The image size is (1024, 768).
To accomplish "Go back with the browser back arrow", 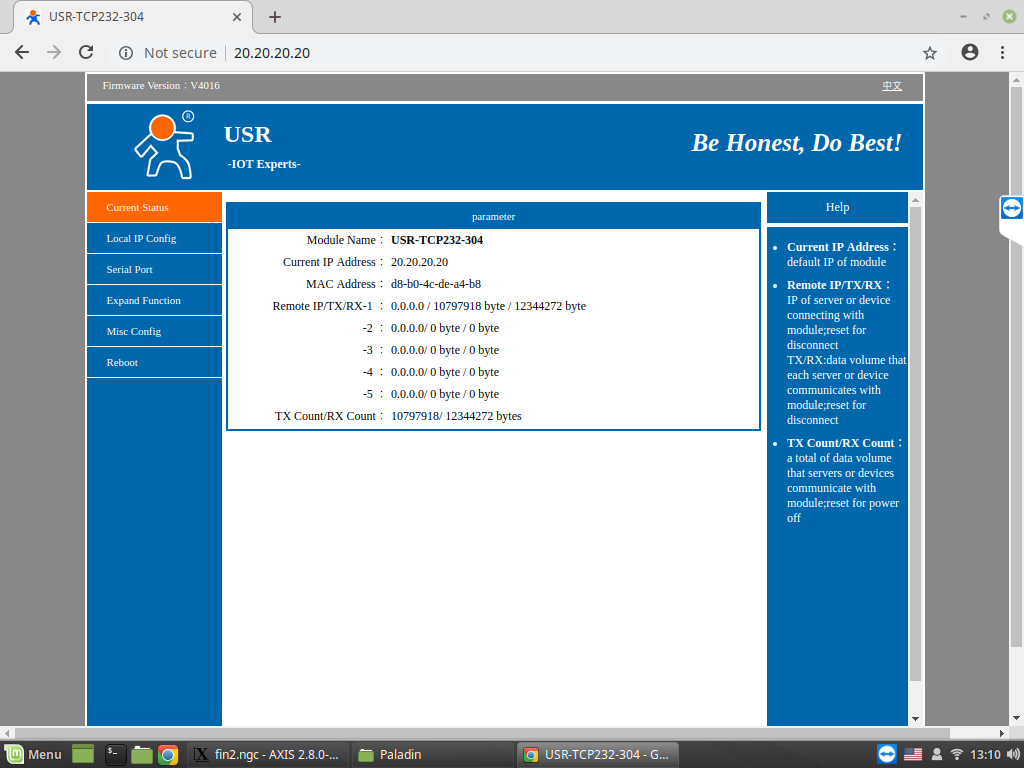I will pos(22,52).
